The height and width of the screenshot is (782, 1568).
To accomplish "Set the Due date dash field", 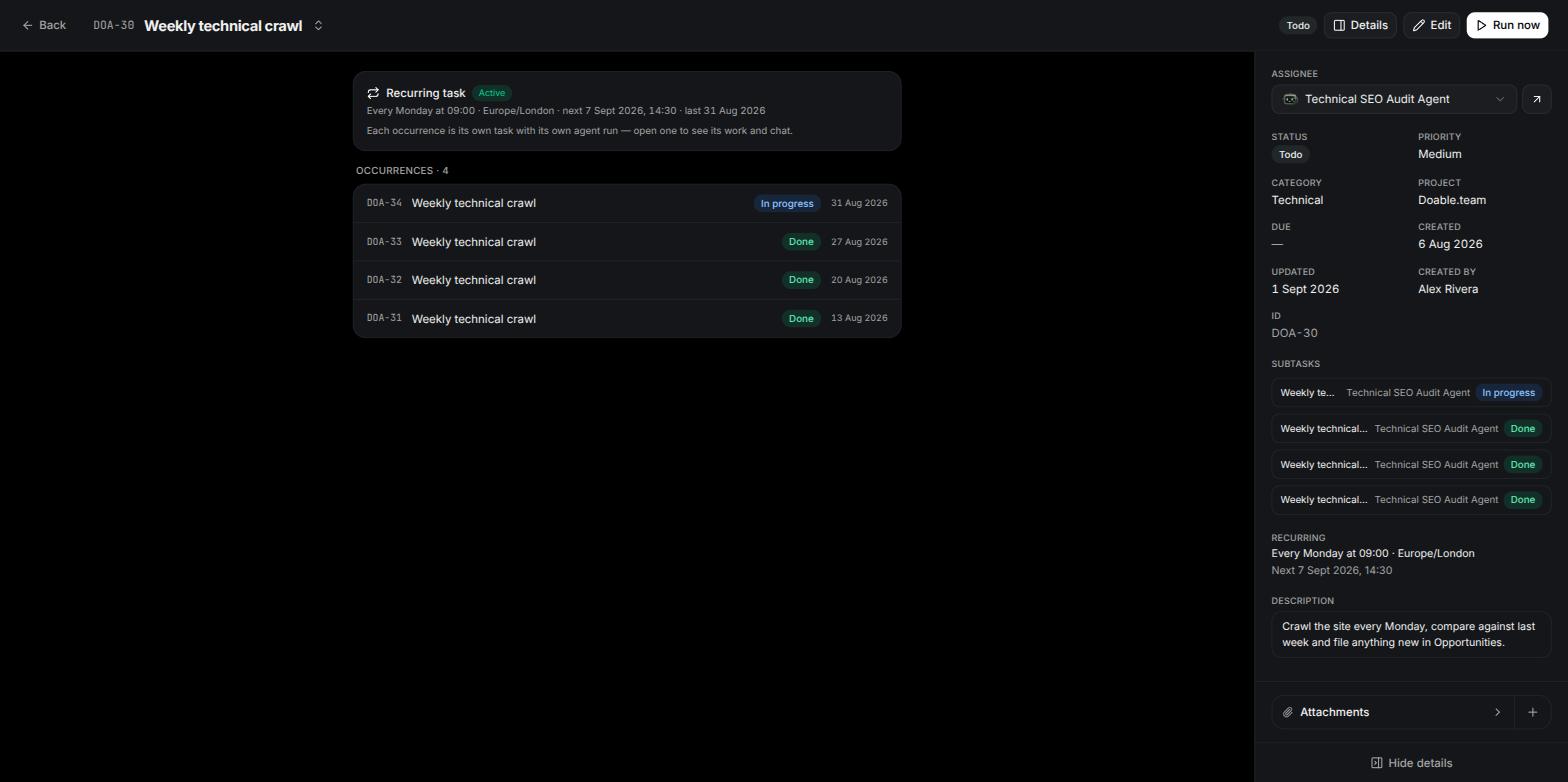I will tap(1277, 244).
